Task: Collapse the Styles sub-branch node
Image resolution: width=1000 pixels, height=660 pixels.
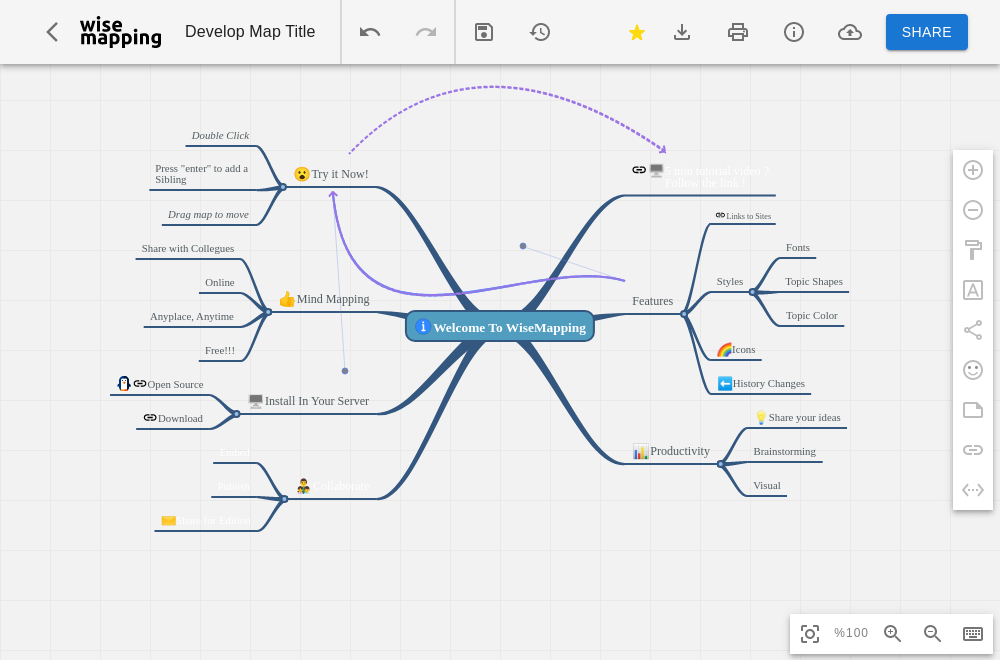Action: tap(753, 292)
